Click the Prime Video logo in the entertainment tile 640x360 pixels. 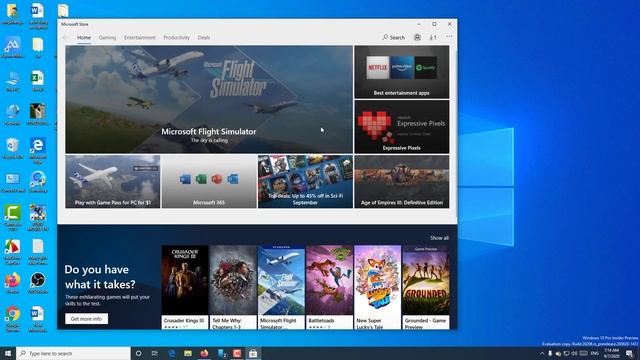coord(402,67)
